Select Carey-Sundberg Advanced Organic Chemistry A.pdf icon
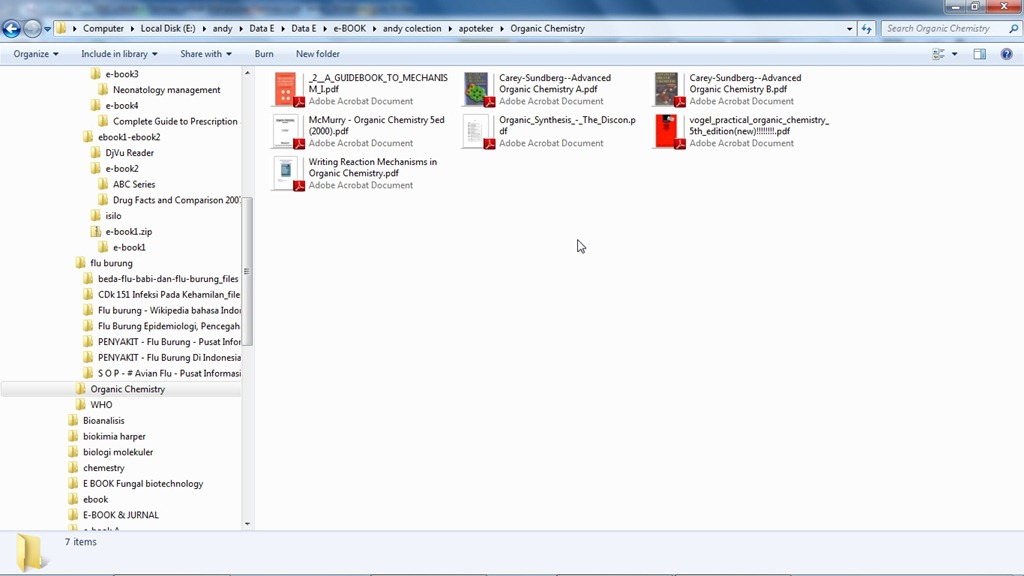 [x=478, y=89]
